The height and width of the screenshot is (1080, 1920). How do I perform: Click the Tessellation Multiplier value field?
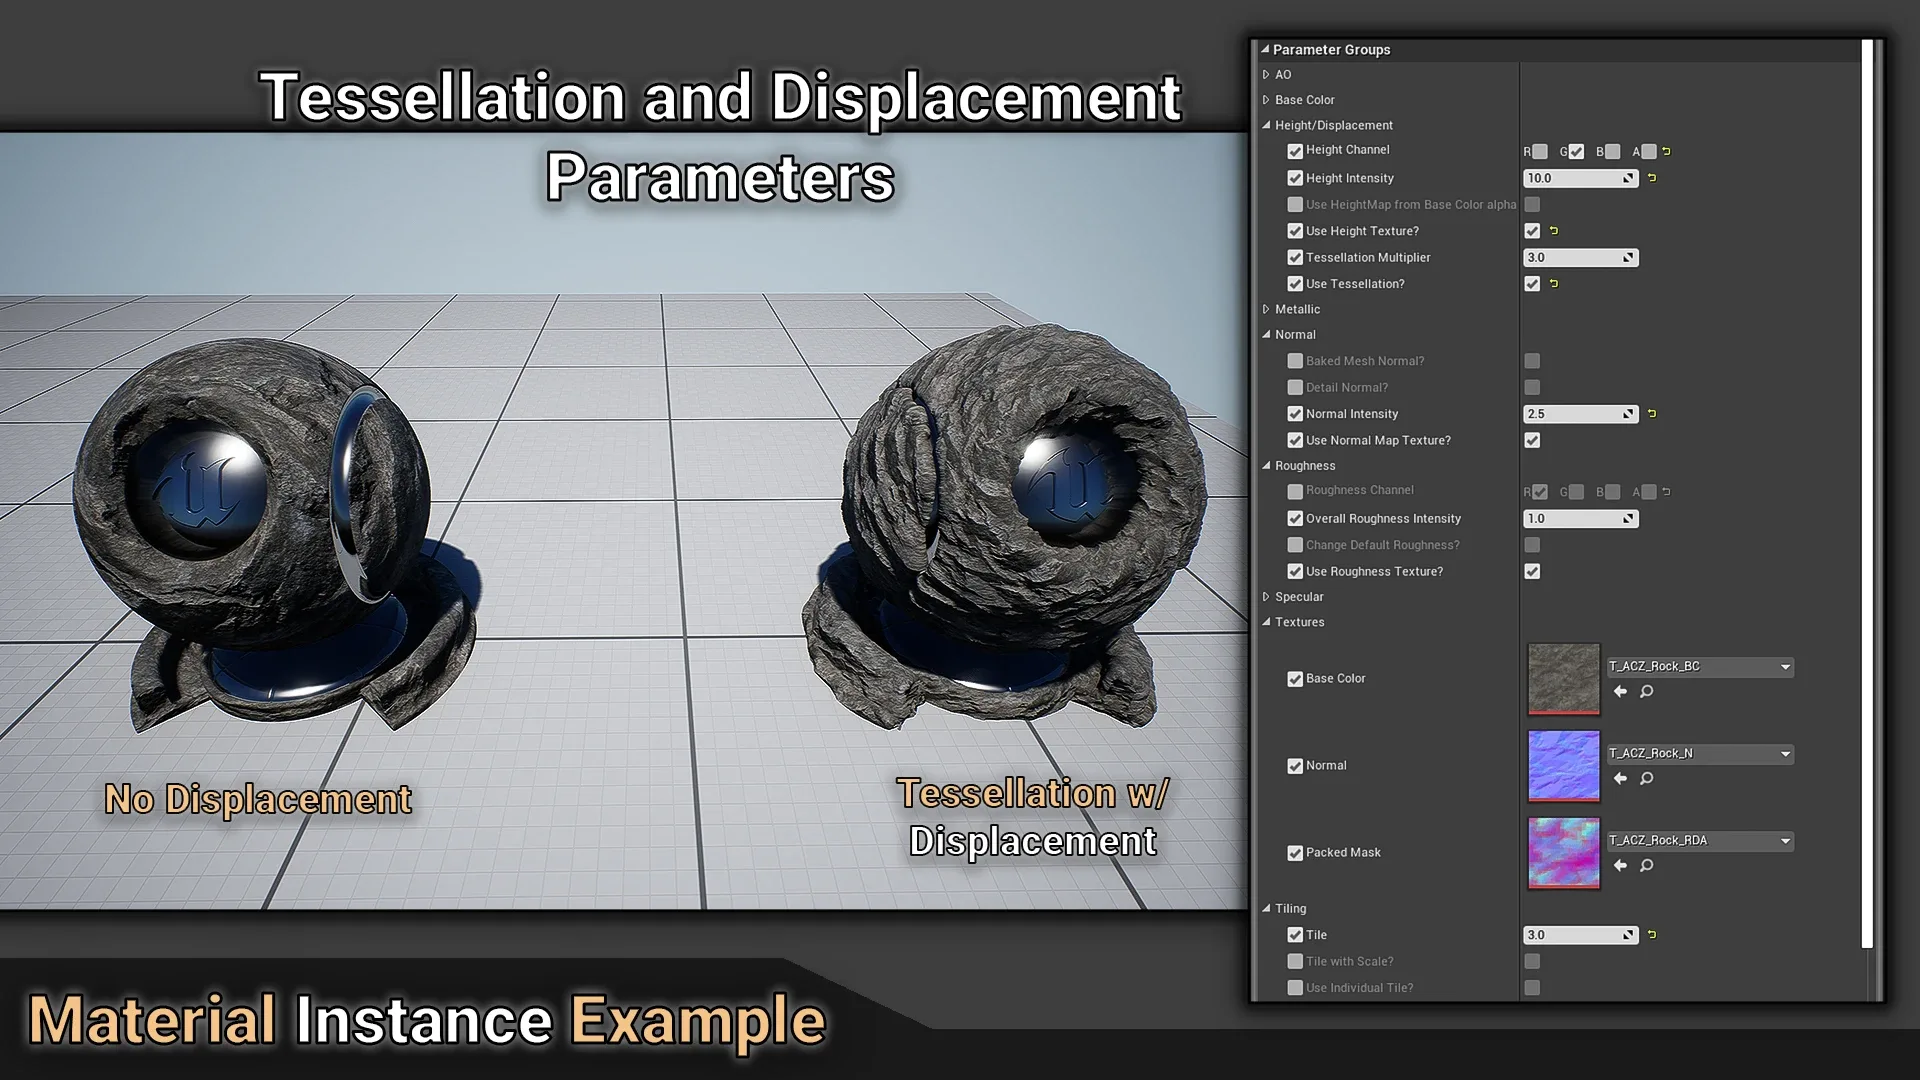(x=1572, y=258)
